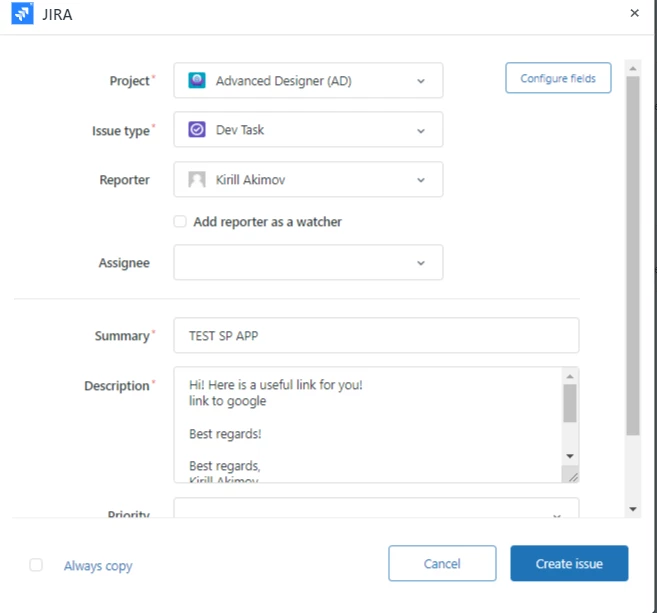
Task: Click the "link to google" text
Action: click(227, 401)
